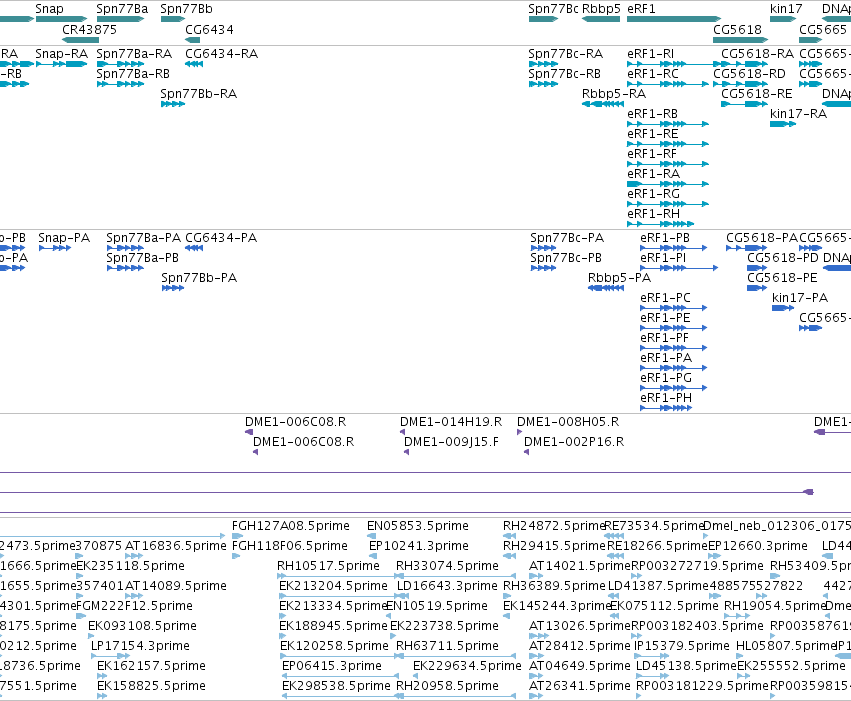Open the Rbbp5-RA transcript label
This screenshot has height=701, width=851.
pyautogui.click(x=614, y=94)
